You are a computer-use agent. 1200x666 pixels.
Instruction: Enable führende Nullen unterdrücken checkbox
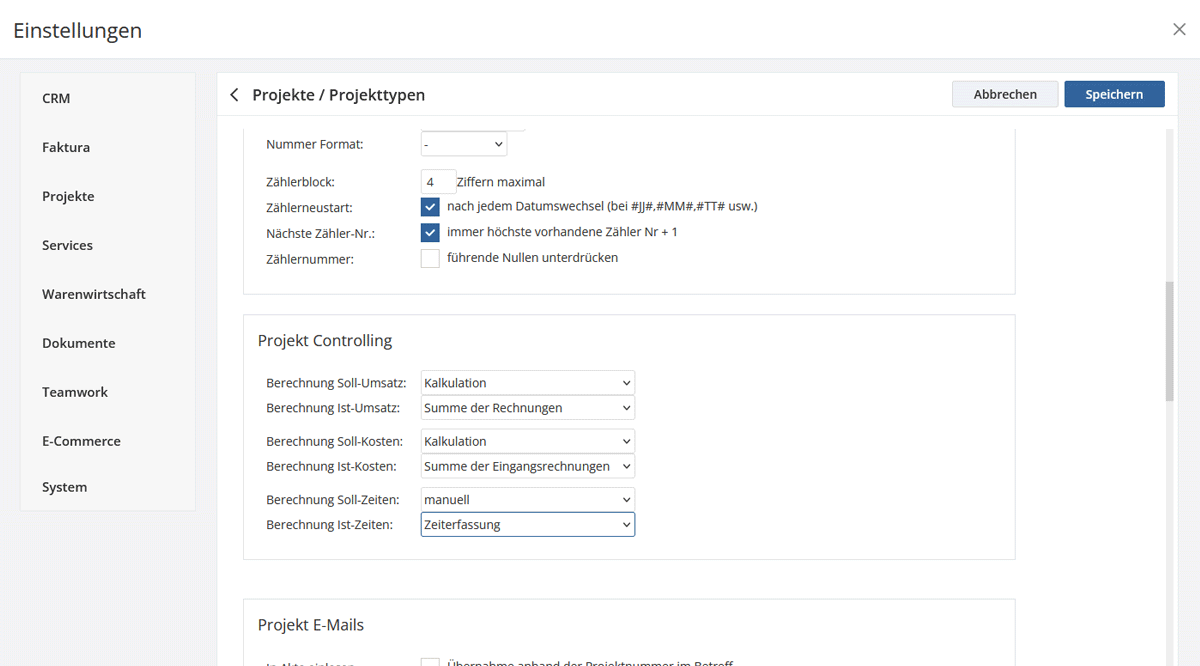[x=430, y=259]
